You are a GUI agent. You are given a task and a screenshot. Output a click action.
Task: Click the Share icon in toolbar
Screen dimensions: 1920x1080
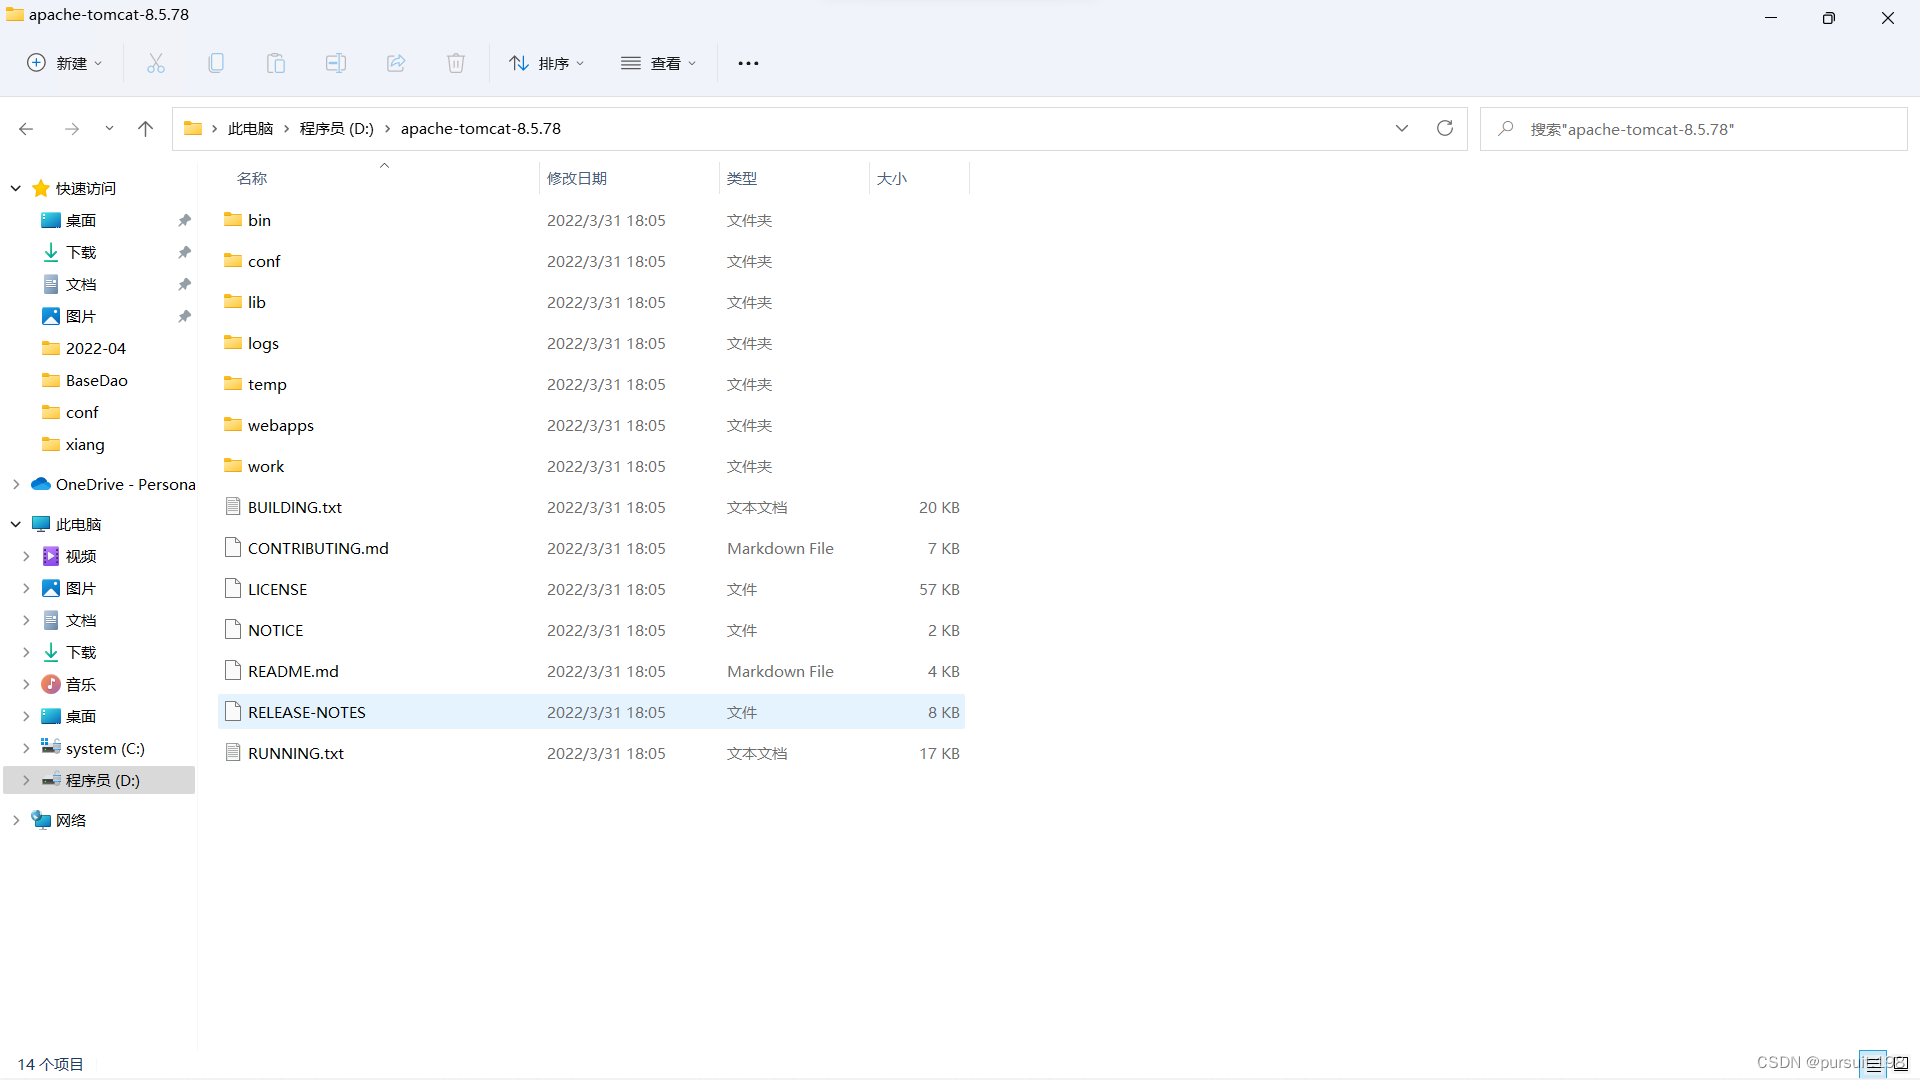tap(396, 63)
